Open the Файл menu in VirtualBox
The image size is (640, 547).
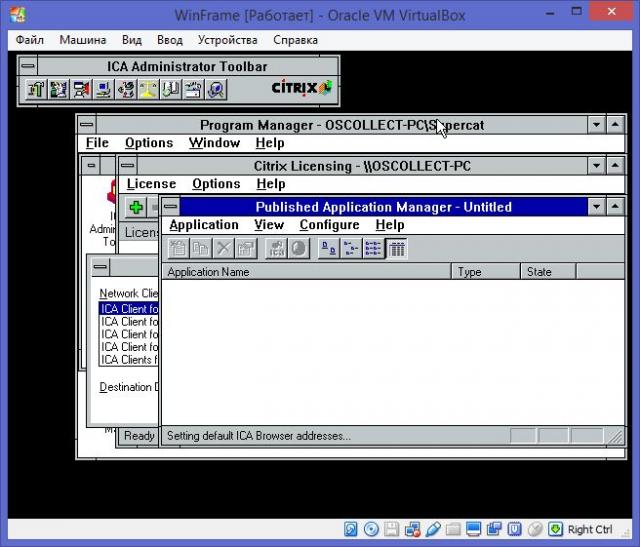tap(29, 40)
